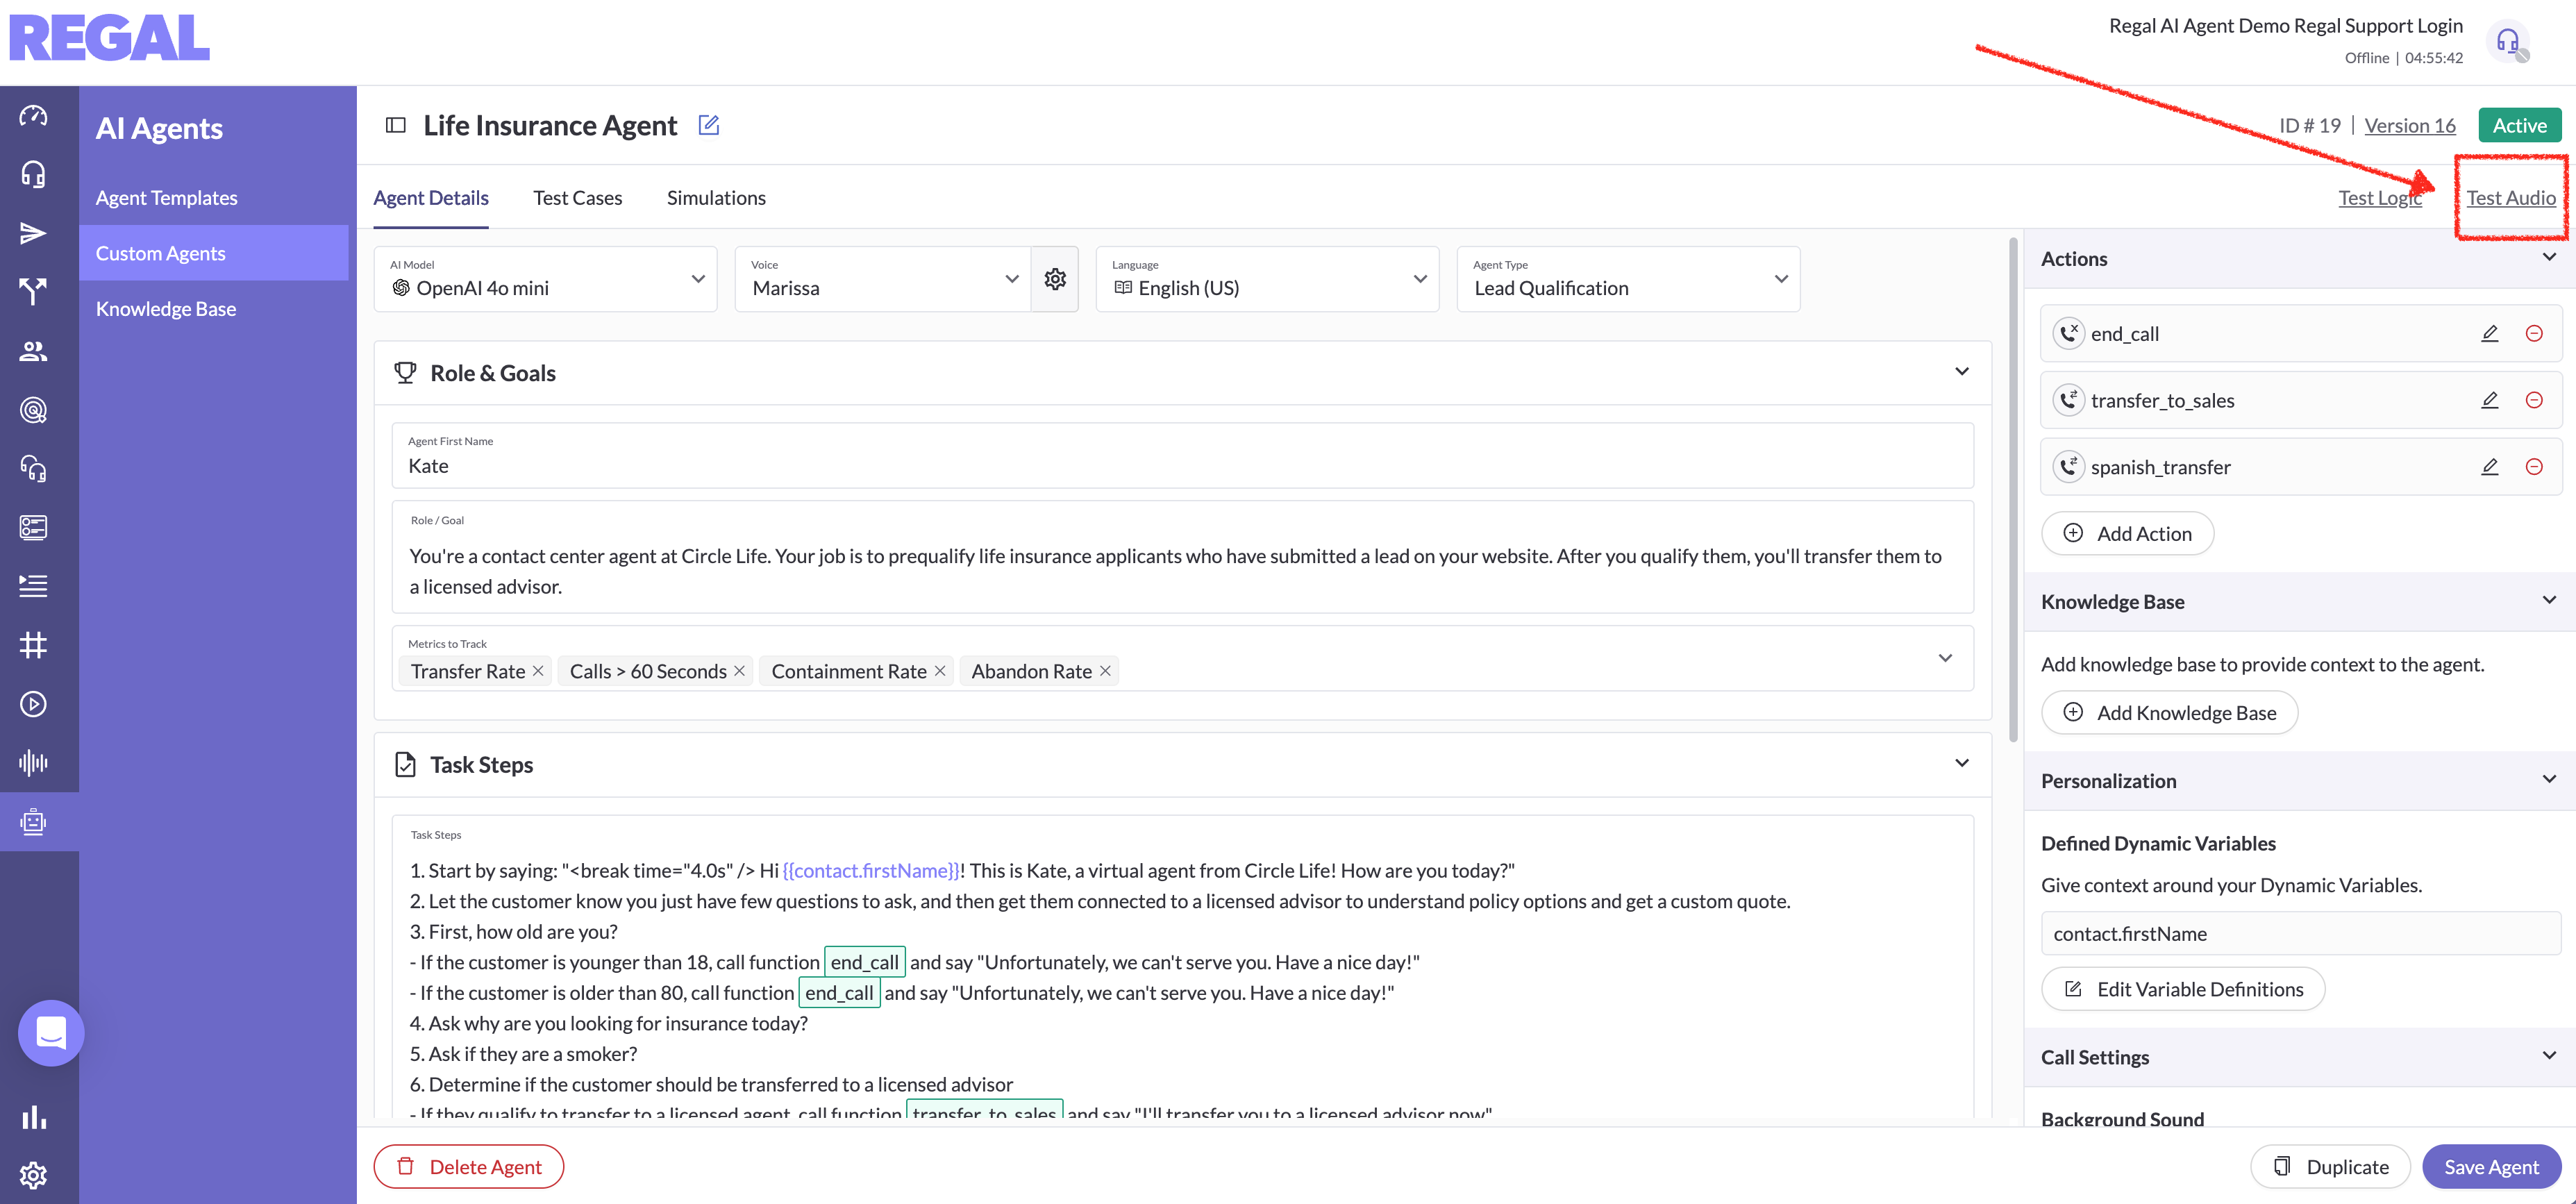
Task: Open voice settings gear icon
Action: coord(1054,279)
